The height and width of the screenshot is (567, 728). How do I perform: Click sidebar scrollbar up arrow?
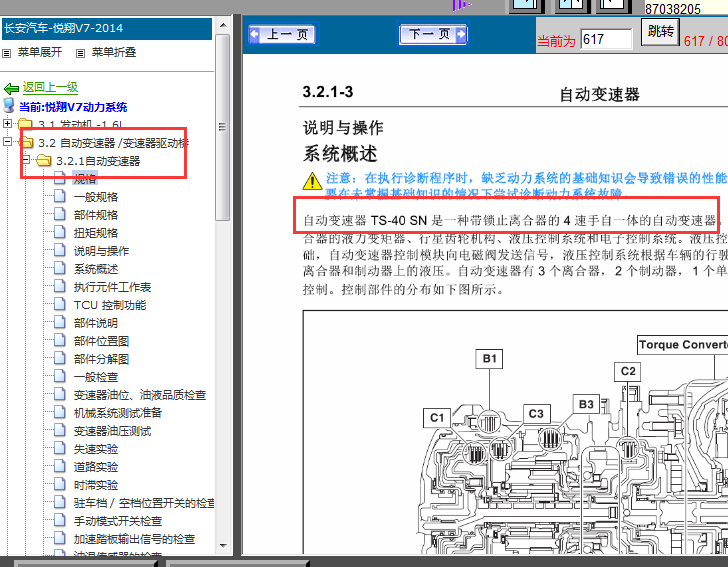tap(223, 25)
